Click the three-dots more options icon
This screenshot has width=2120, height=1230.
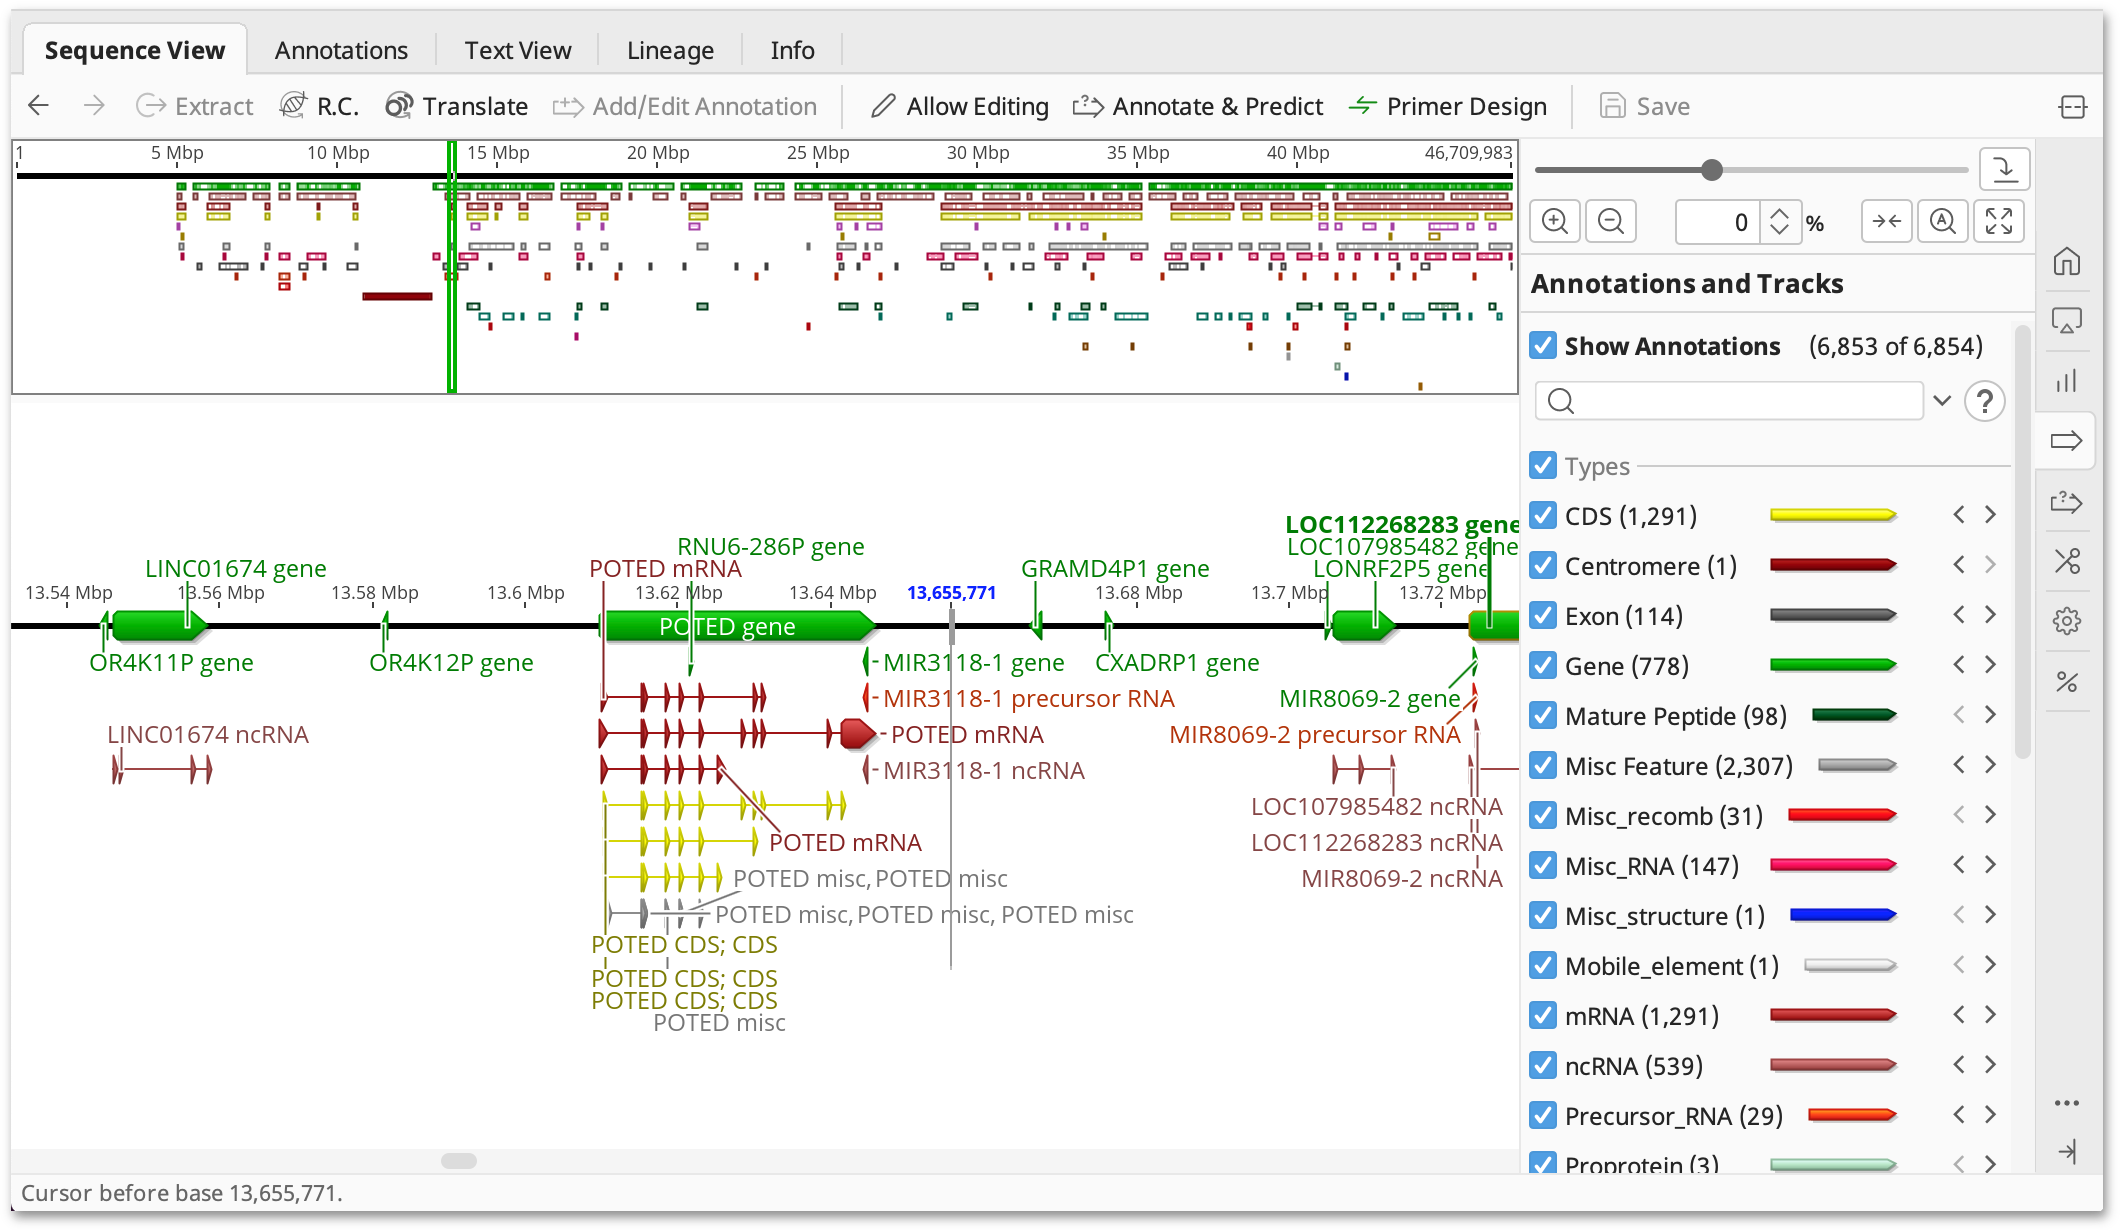tap(2067, 1103)
